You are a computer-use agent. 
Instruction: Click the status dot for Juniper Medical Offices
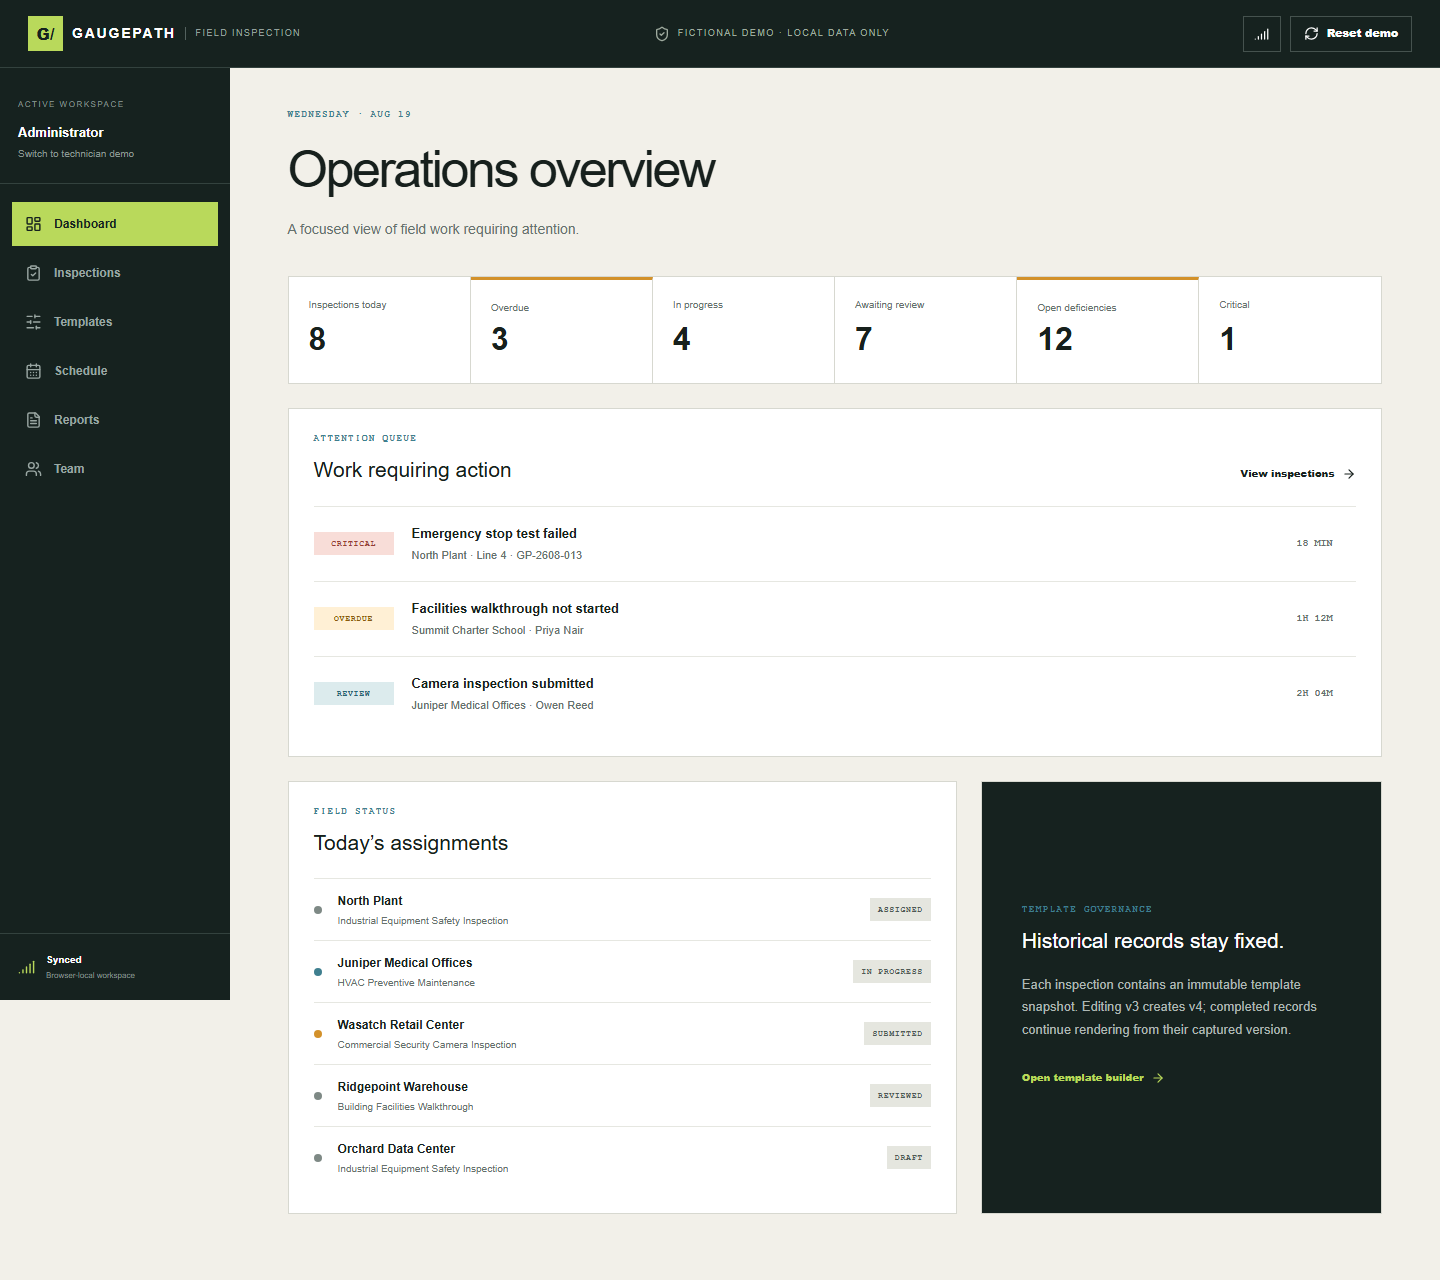pyautogui.click(x=318, y=972)
